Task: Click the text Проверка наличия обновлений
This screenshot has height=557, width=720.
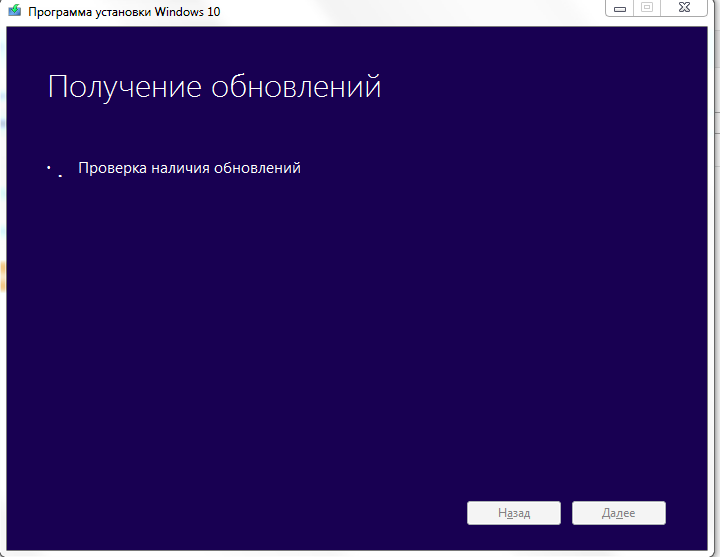Action: click(x=189, y=168)
